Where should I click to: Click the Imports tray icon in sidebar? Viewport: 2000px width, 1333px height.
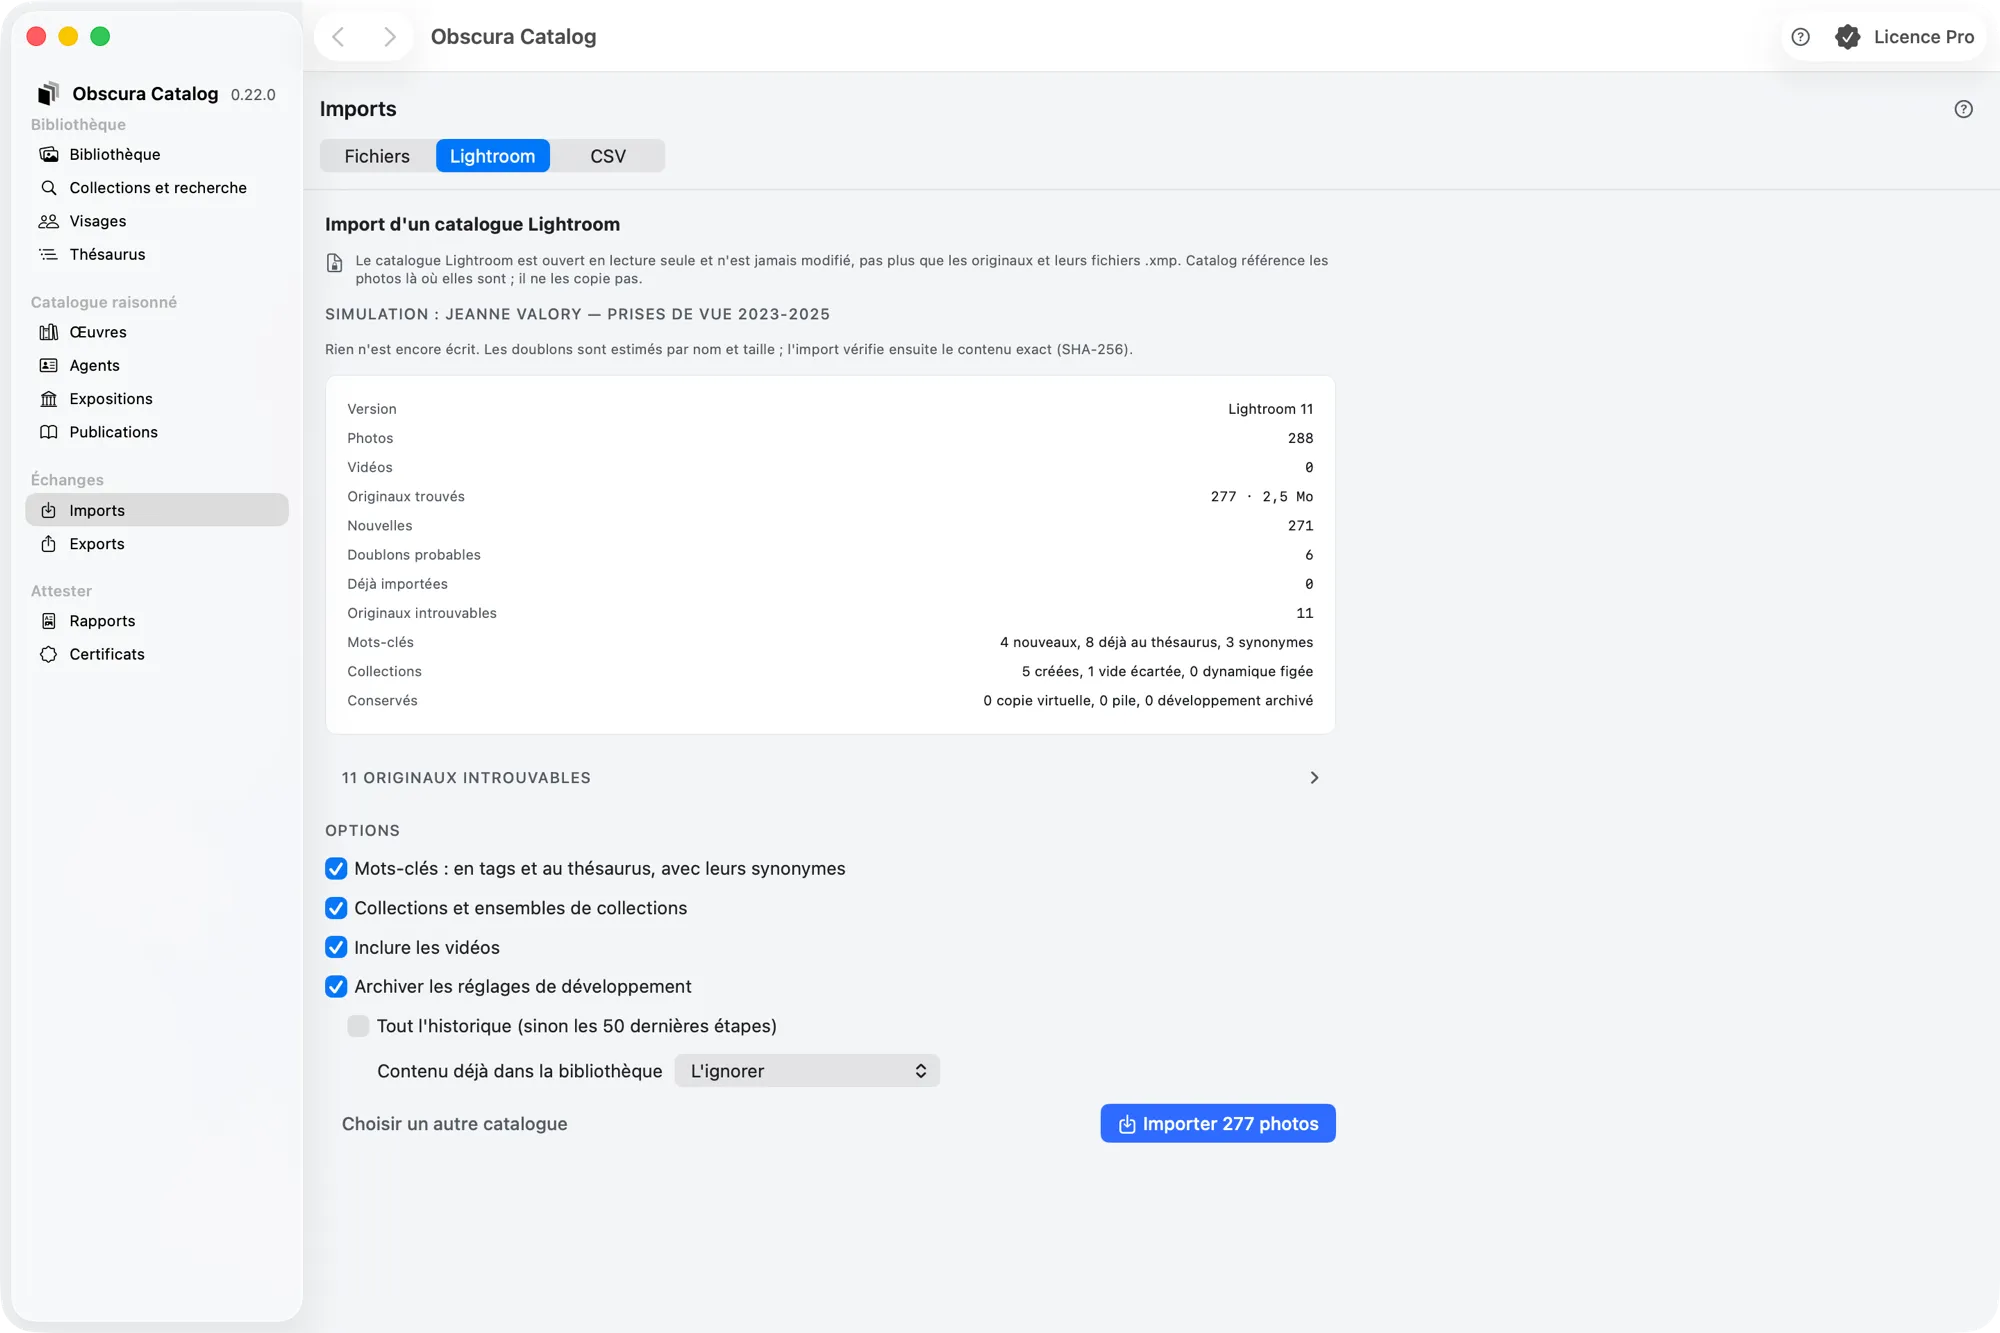48,510
